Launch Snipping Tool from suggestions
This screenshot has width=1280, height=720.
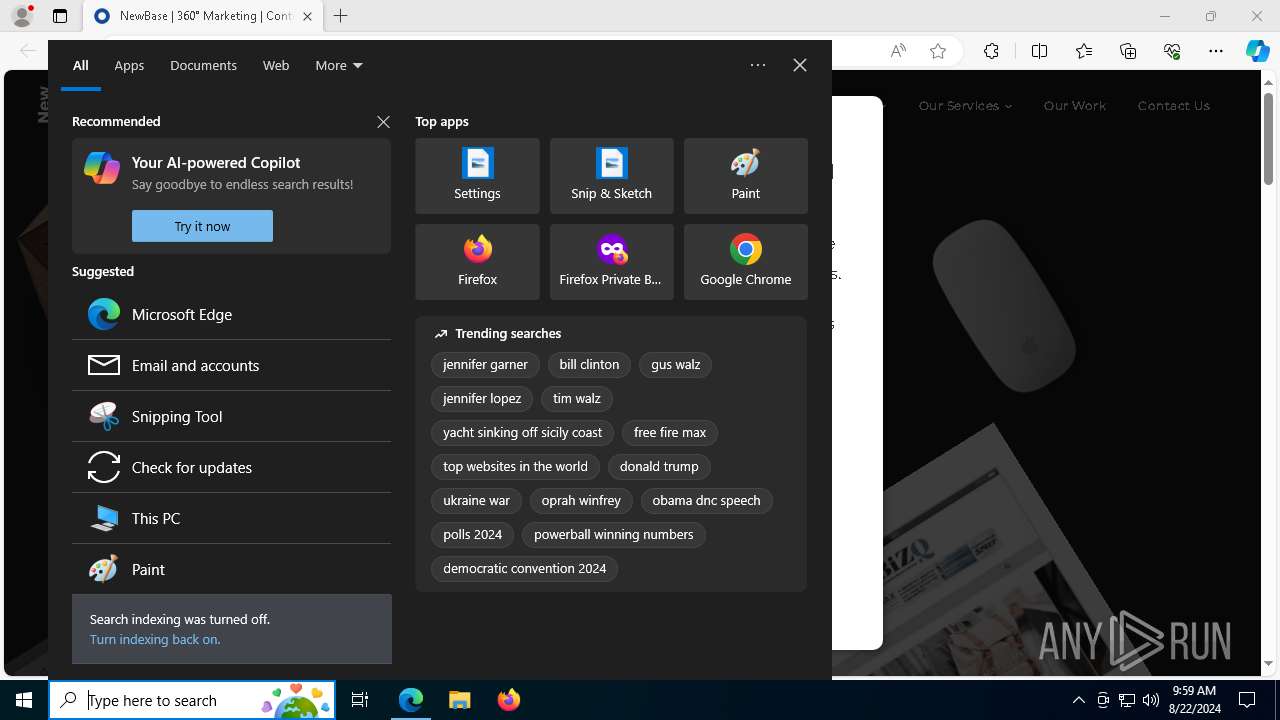tap(231, 416)
